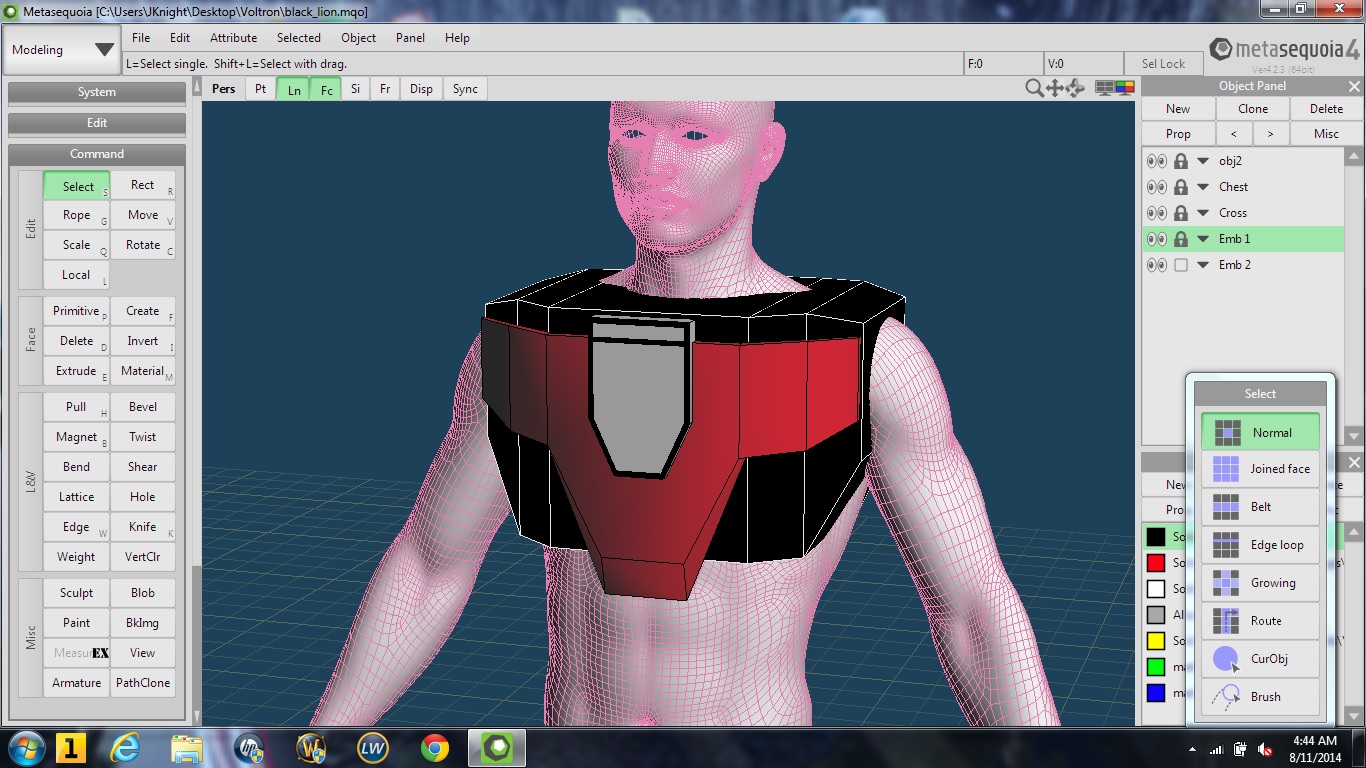This screenshot has height=768, width=1366.
Task: Close the Object Panel
Action: 1354,86
